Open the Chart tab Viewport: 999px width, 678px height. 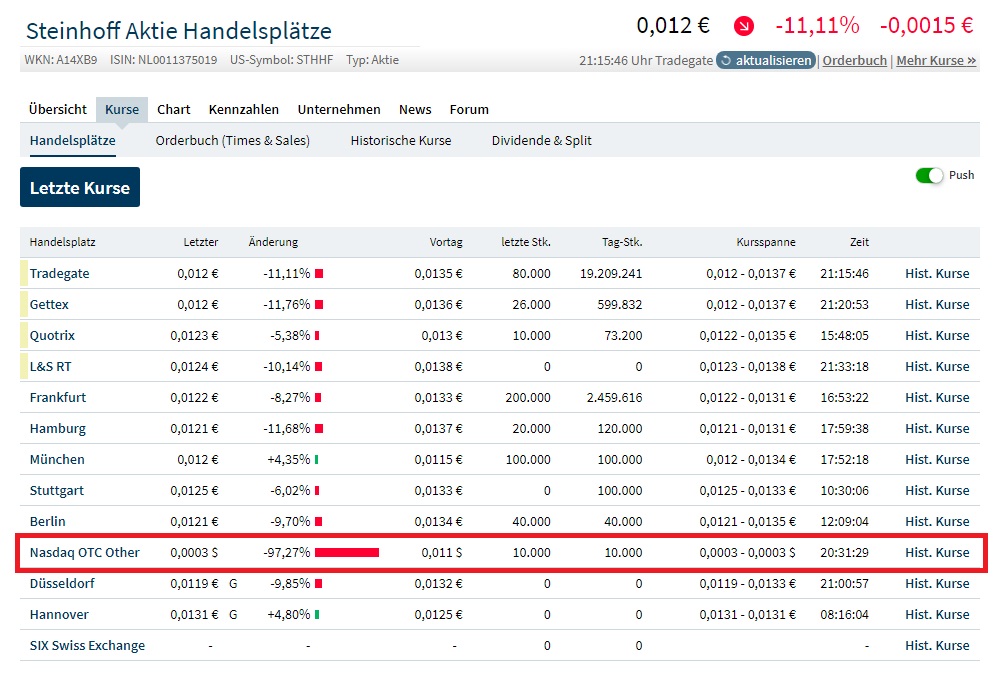[x=173, y=110]
